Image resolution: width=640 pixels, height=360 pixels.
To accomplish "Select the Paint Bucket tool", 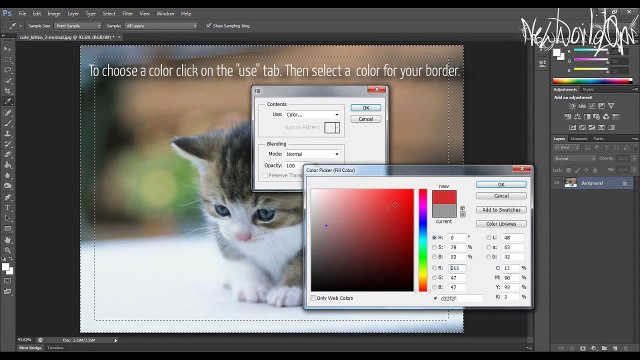I will 8,165.
